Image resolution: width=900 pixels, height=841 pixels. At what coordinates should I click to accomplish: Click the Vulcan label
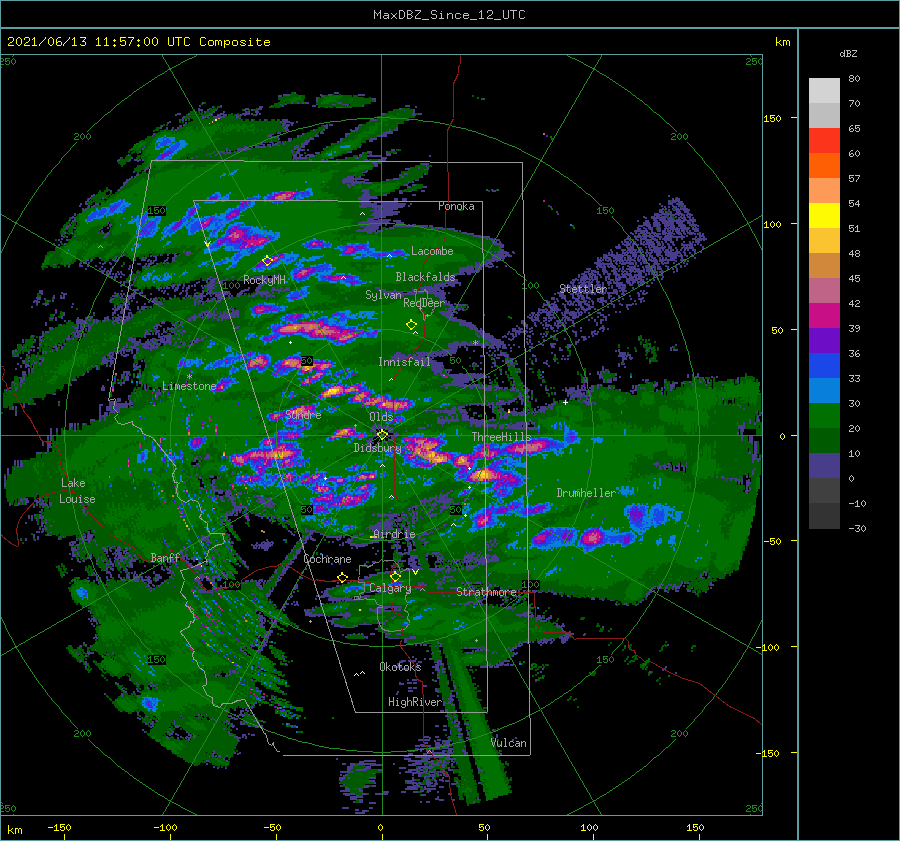point(509,743)
